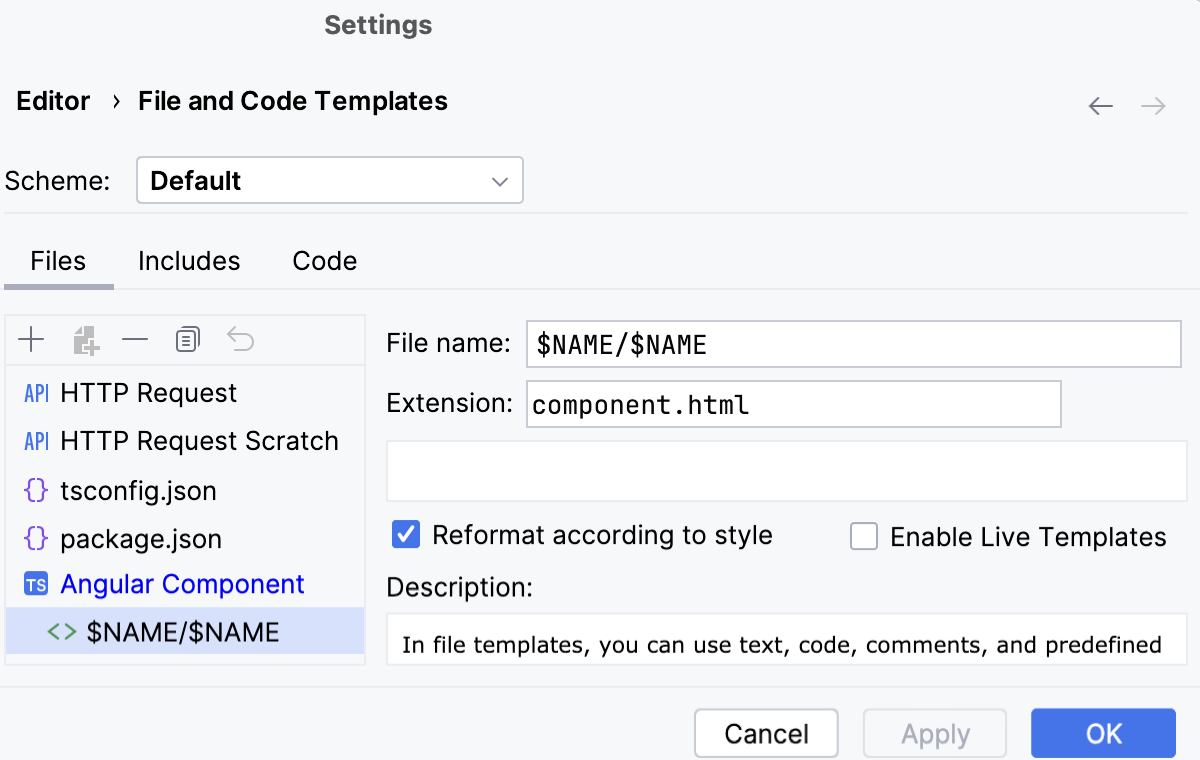Click the forward navigation arrow
The width and height of the screenshot is (1200, 760).
[1152, 105]
